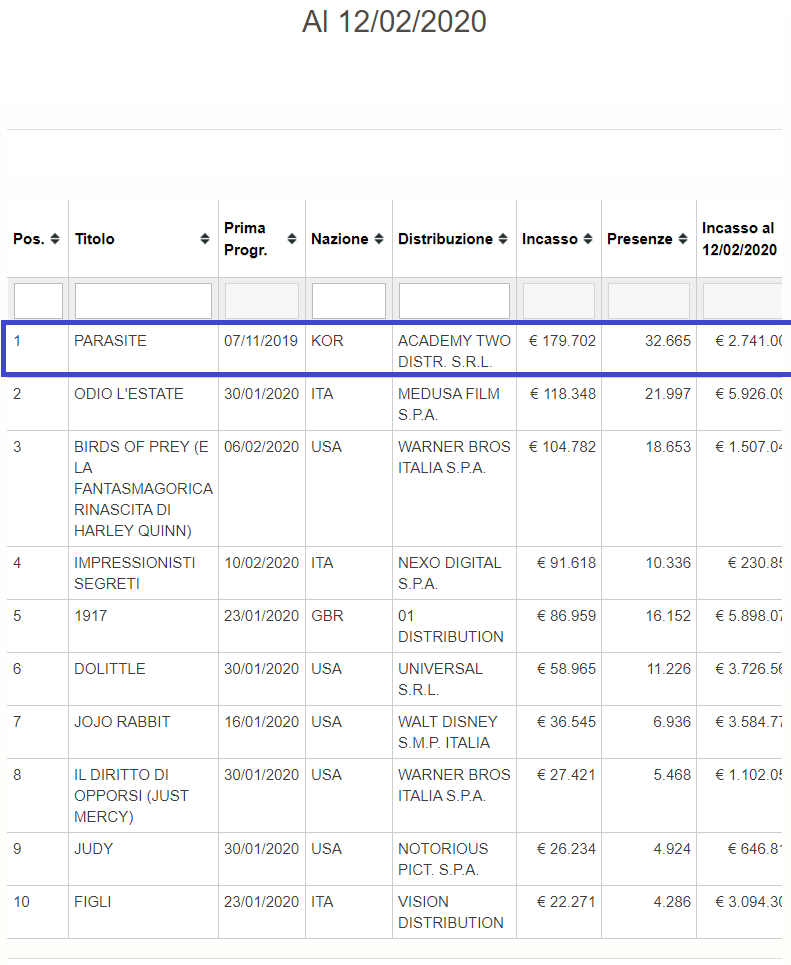Click the Prima Progr. filter field
Viewport: 791px width, 965px height.
(x=262, y=301)
